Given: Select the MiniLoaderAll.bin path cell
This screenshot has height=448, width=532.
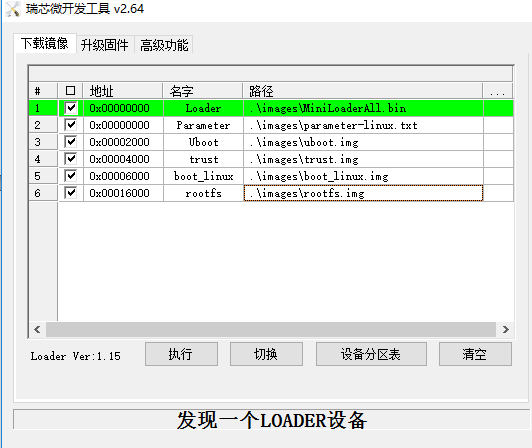Looking at the screenshot, I should pyautogui.click(x=363, y=108).
